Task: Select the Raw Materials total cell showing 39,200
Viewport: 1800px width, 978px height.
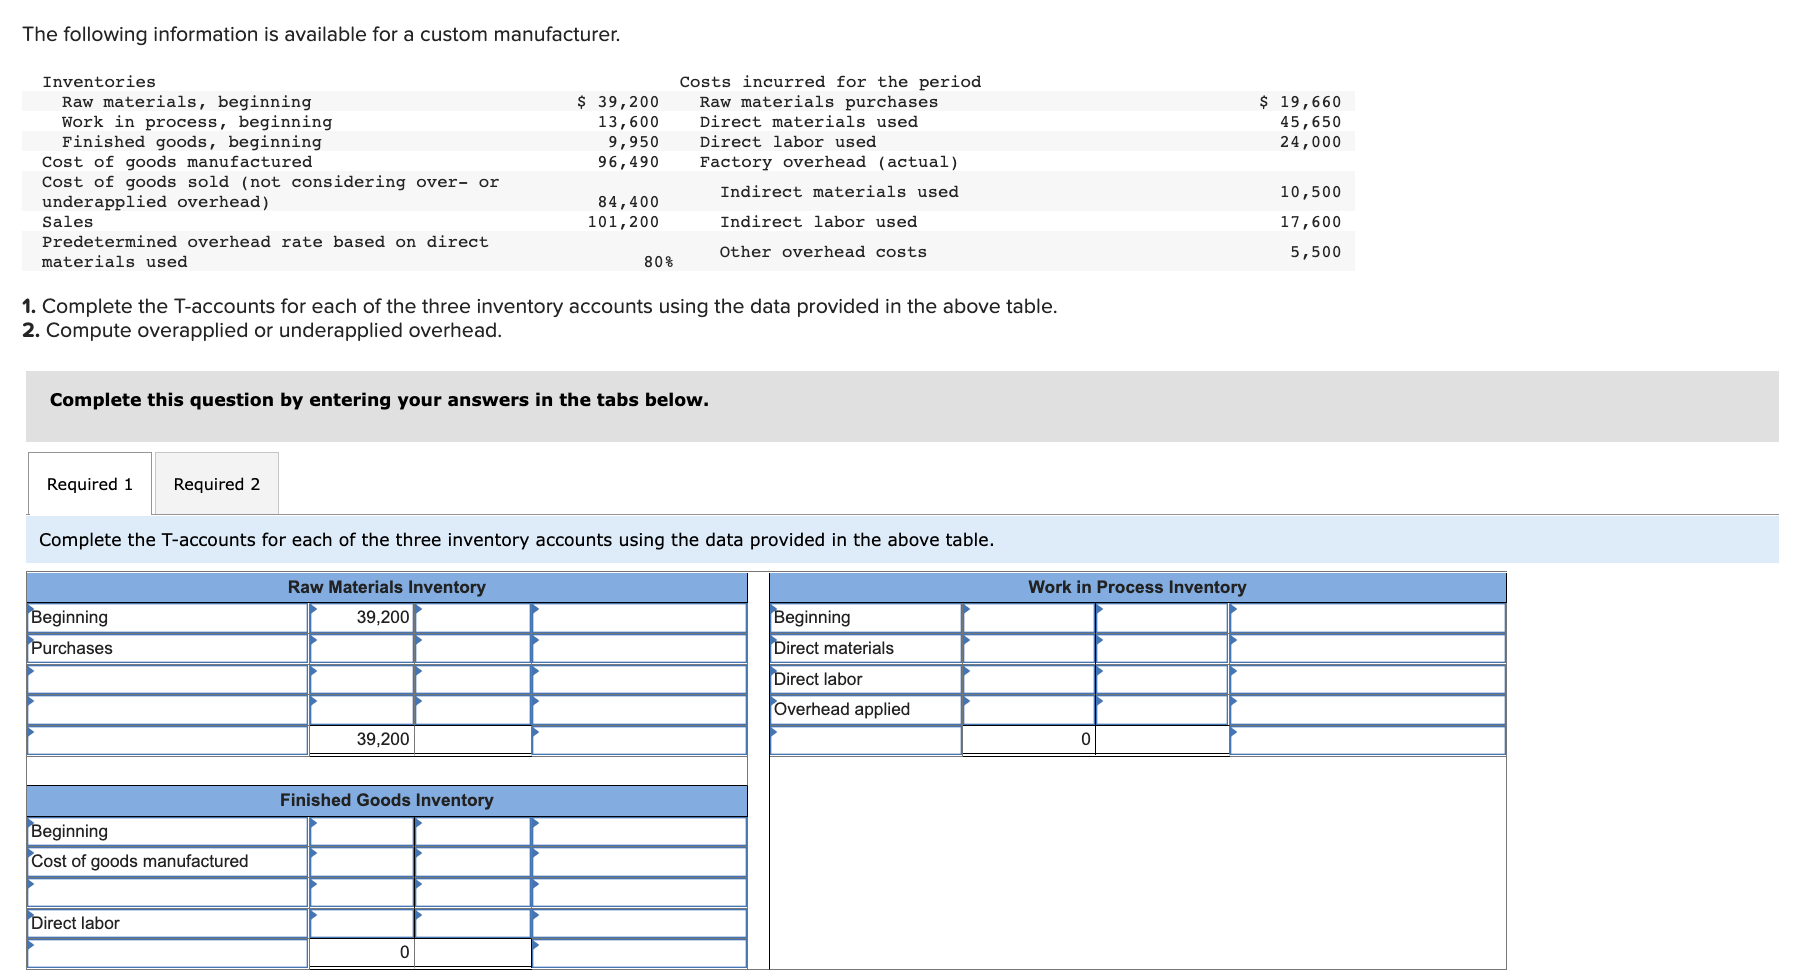Action: [362, 740]
